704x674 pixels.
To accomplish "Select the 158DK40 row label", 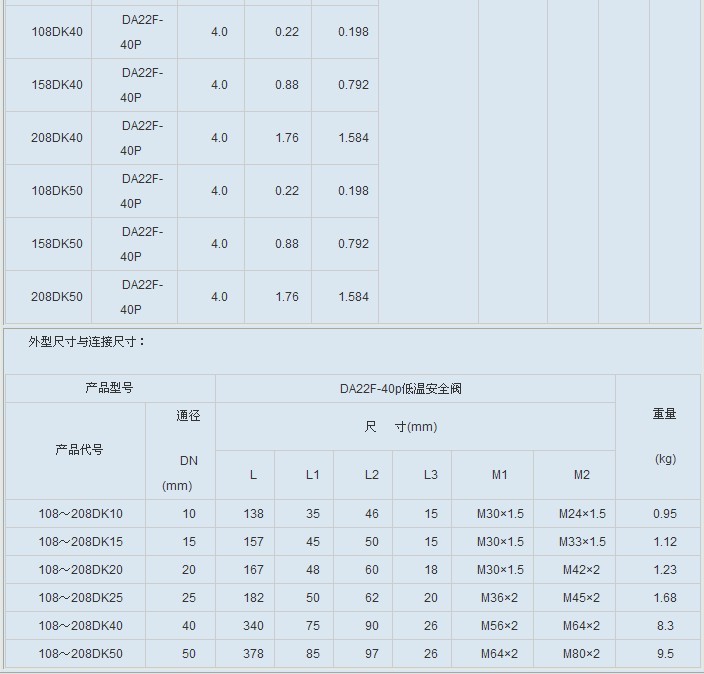I will pos(57,85).
